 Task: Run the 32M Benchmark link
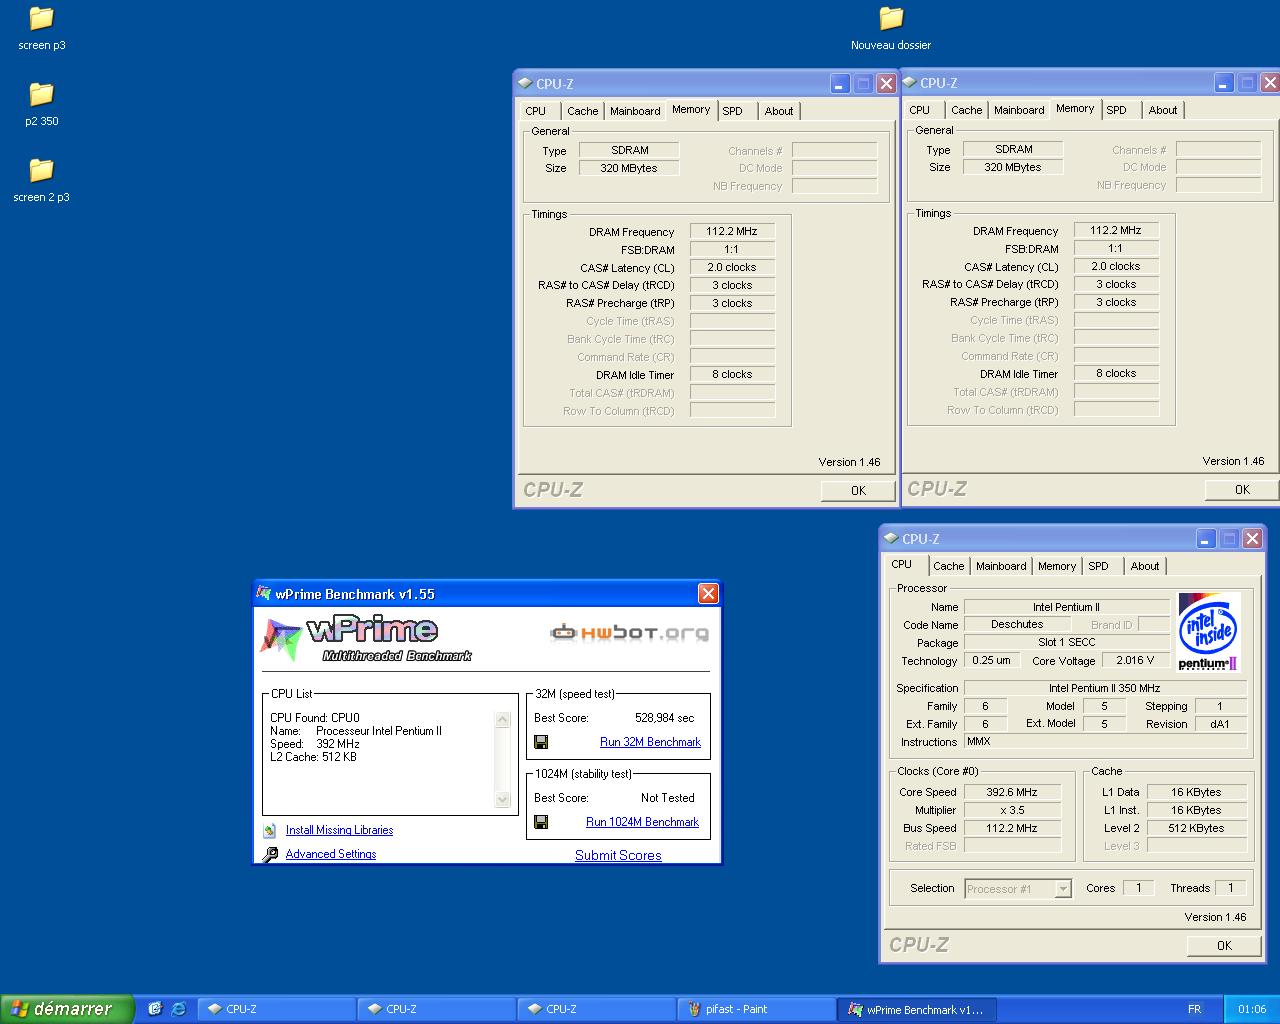(x=650, y=742)
